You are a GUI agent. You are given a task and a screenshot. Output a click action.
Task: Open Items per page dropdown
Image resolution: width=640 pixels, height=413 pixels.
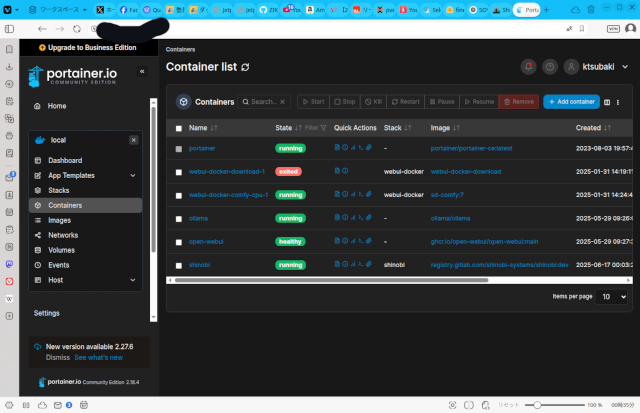point(611,297)
